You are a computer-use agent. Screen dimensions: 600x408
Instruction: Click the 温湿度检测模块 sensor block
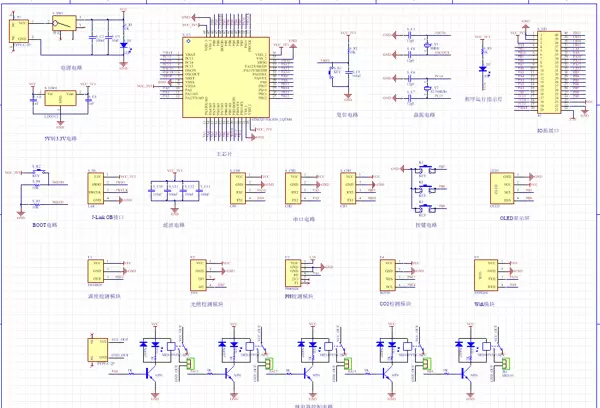click(98, 270)
